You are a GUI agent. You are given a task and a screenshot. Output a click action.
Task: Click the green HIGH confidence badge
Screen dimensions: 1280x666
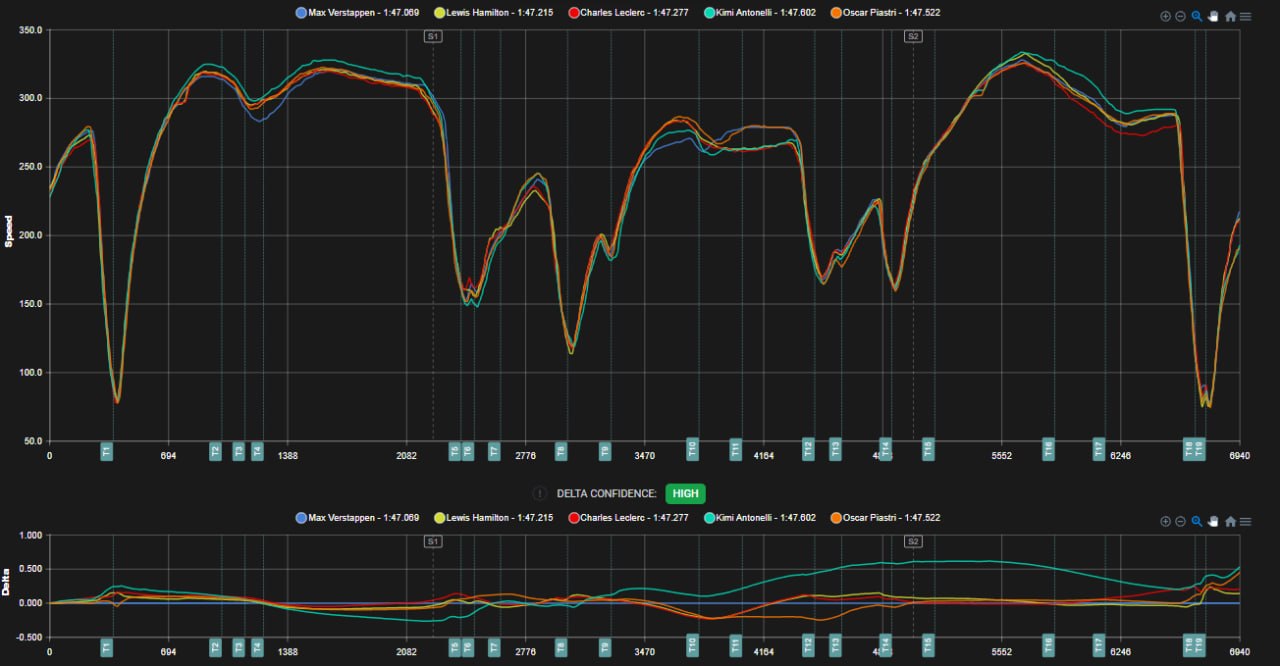click(x=686, y=493)
